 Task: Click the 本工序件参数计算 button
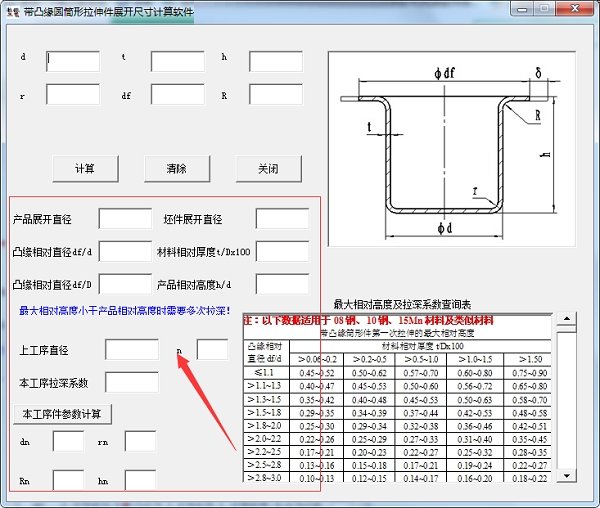coord(62,413)
